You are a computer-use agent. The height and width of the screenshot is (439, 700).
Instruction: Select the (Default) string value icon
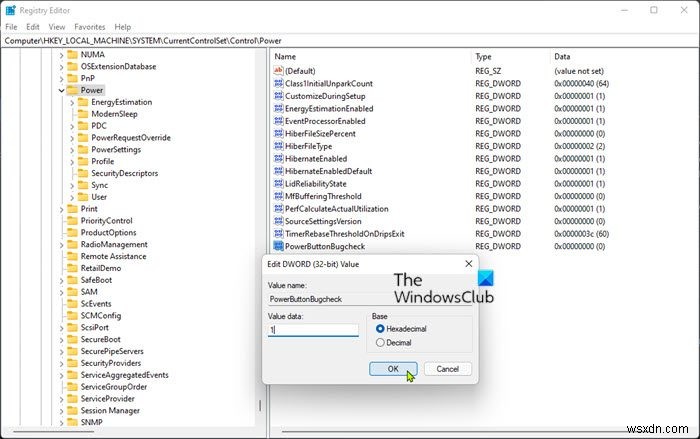pyautogui.click(x=278, y=71)
